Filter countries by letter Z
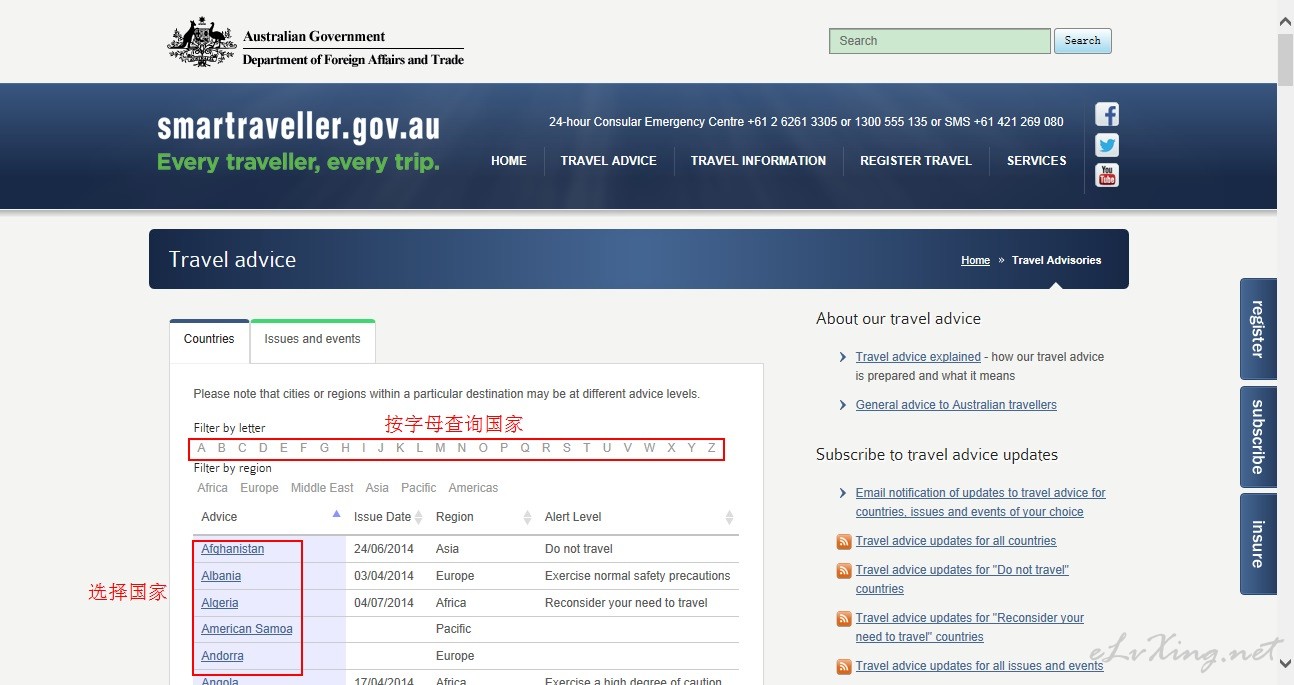 [712, 448]
